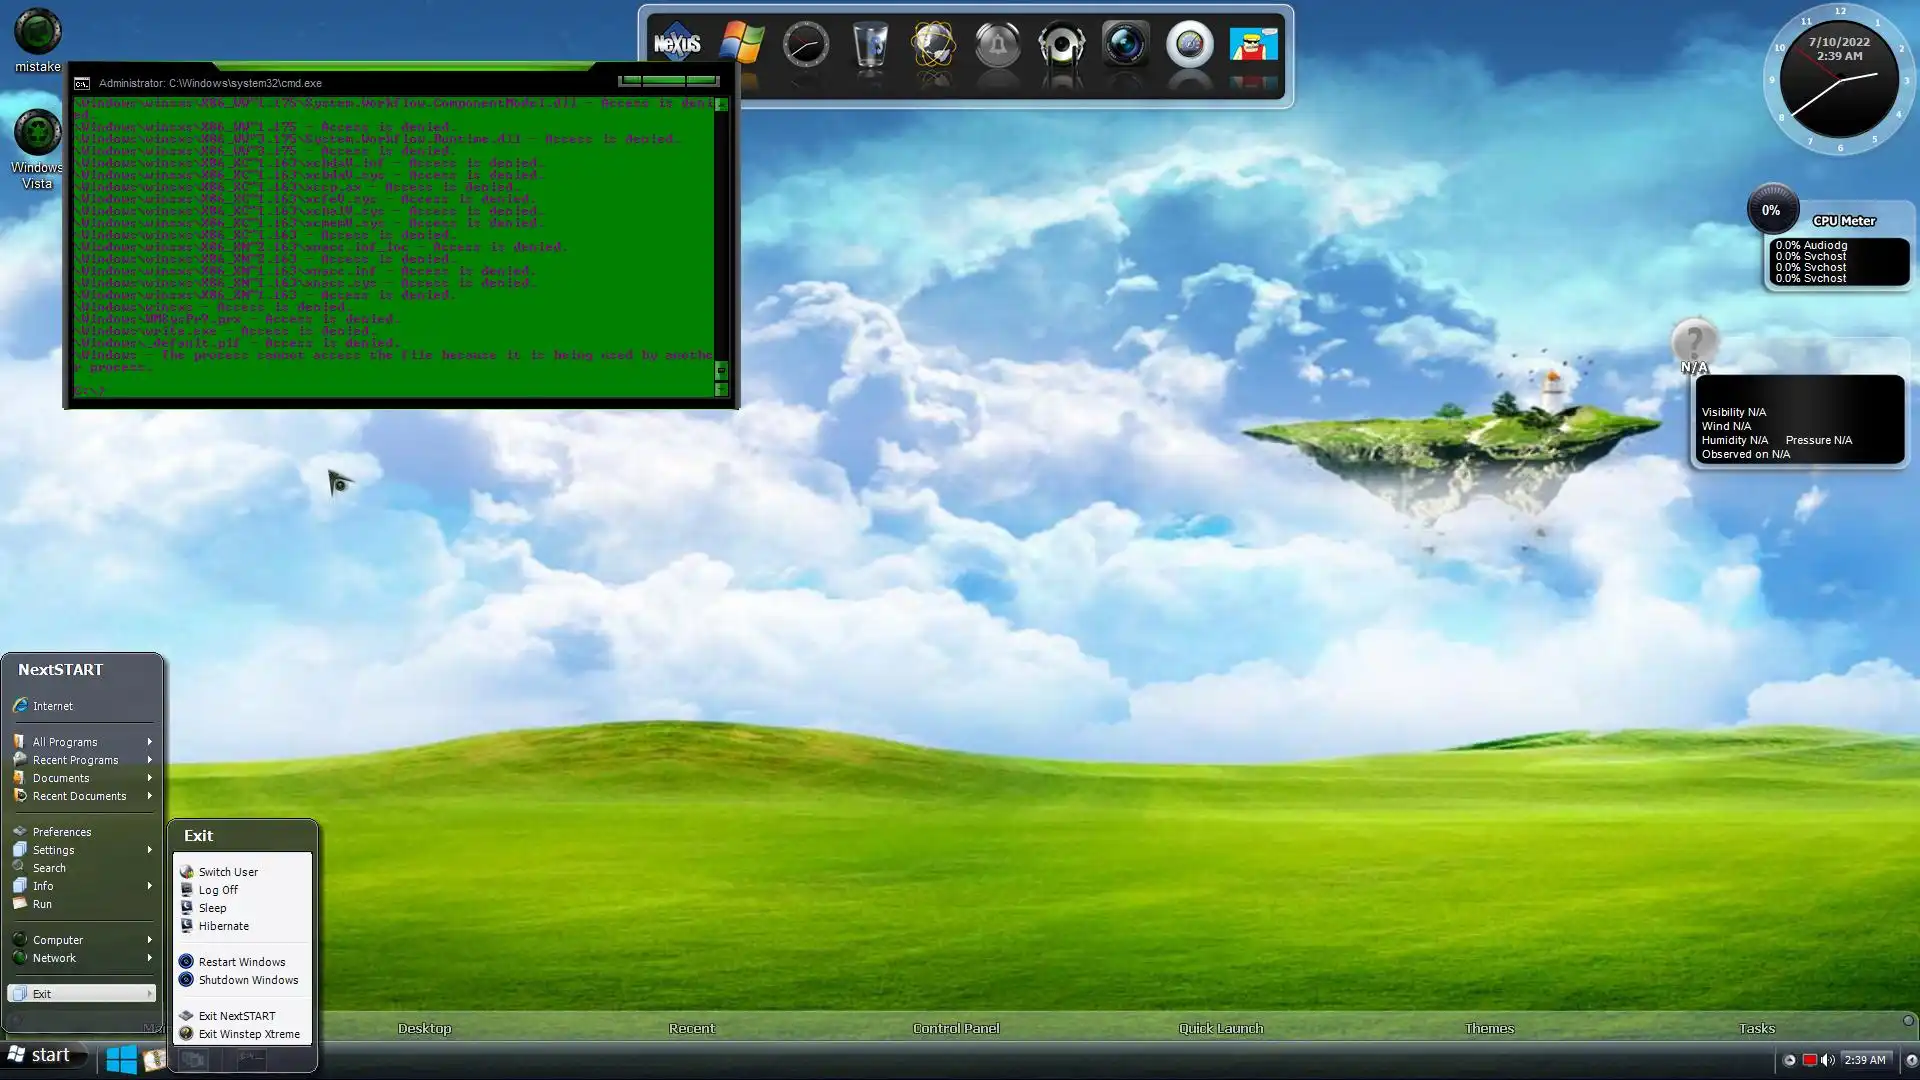Screen dimensions: 1920x1080
Task: Open the camera lens icon in dock
Action: pos(1125,45)
